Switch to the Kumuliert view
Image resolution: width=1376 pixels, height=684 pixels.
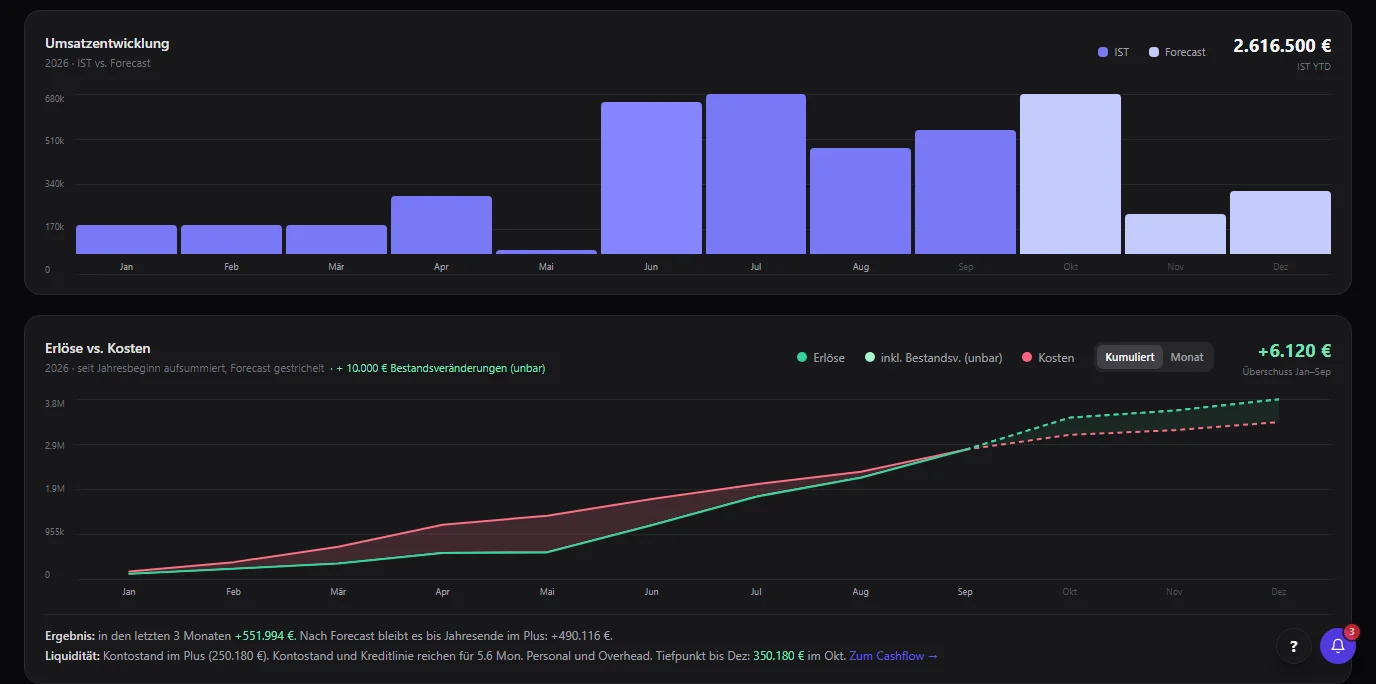click(x=1130, y=357)
